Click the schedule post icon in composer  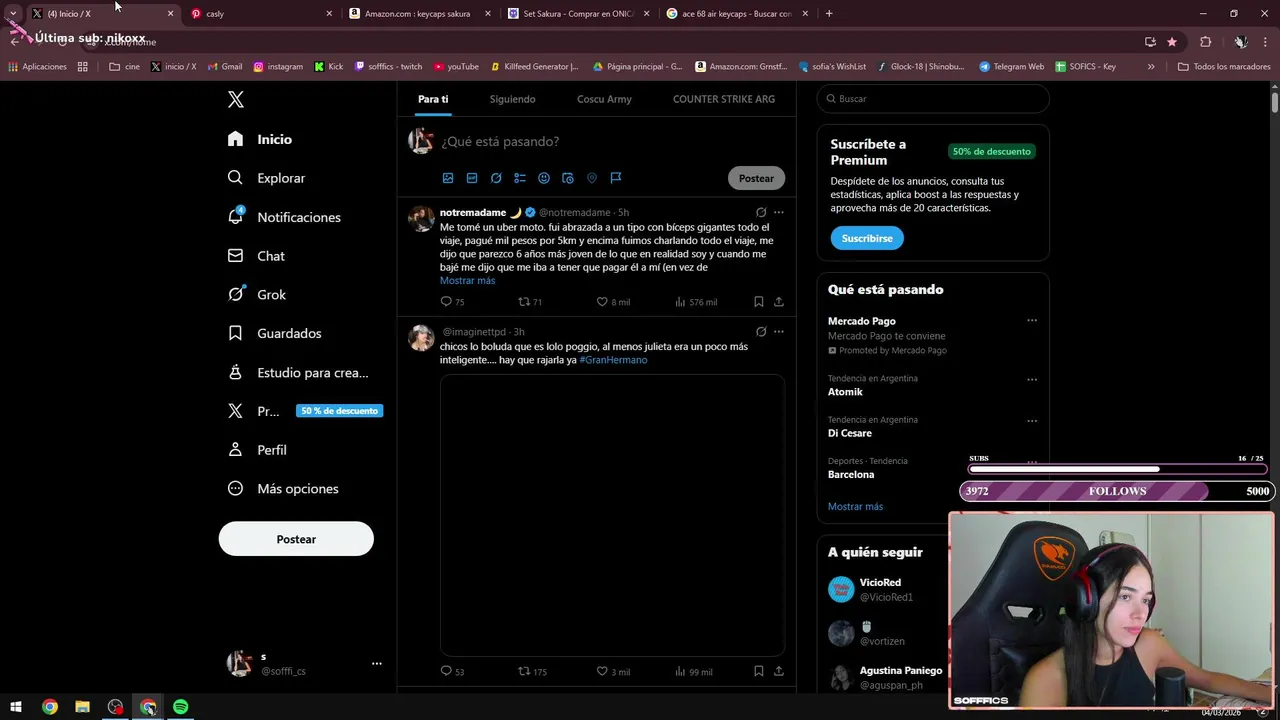pos(568,178)
